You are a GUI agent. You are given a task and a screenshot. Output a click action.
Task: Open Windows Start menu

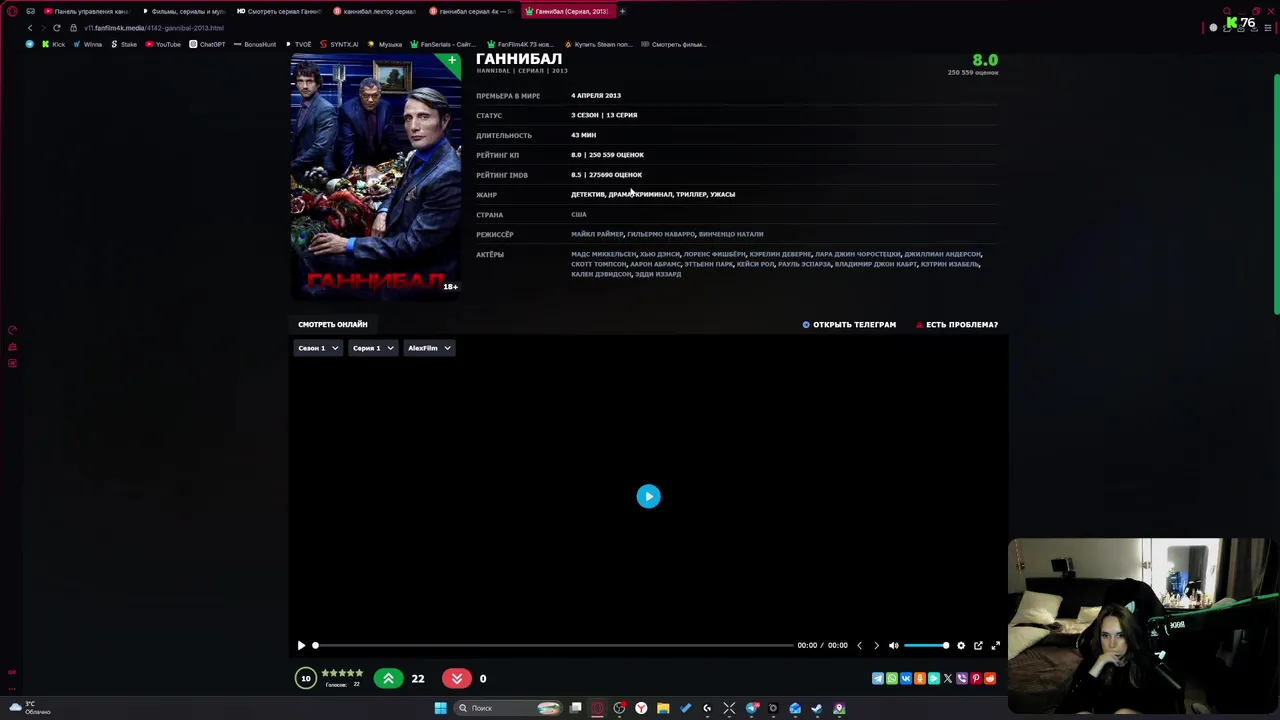tap(440, 708)
